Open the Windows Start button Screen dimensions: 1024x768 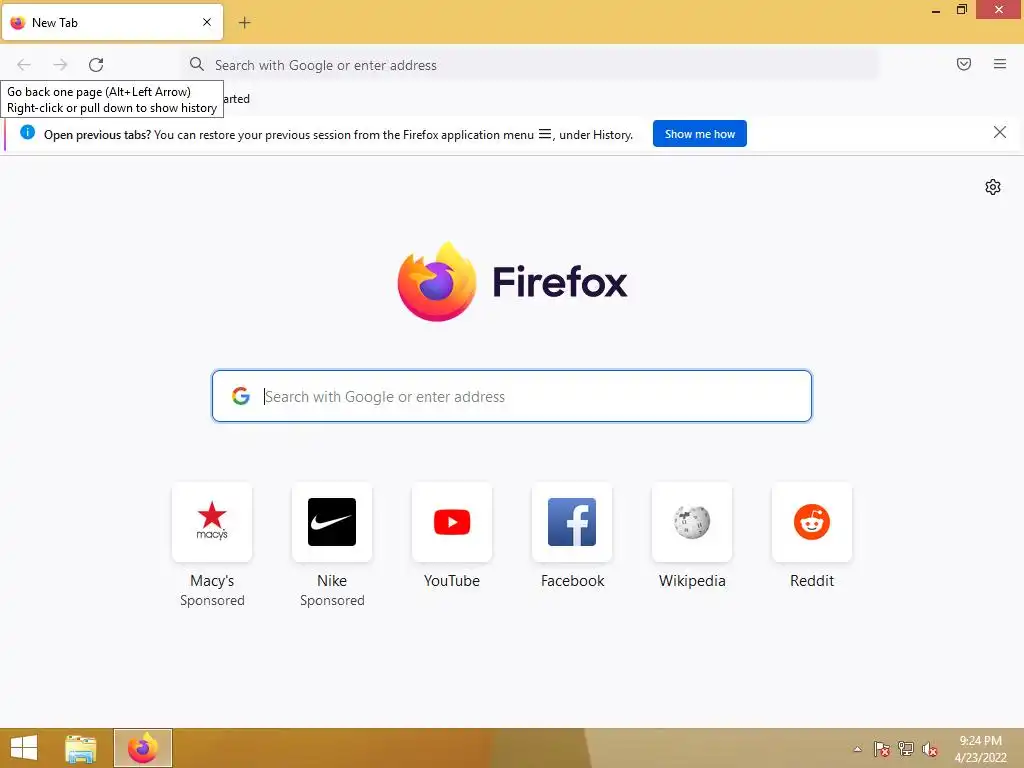click(x=24, y=748)
